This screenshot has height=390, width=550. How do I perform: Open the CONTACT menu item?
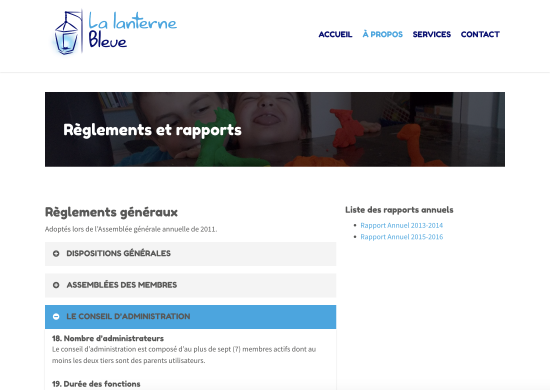[x=480, y=34]
